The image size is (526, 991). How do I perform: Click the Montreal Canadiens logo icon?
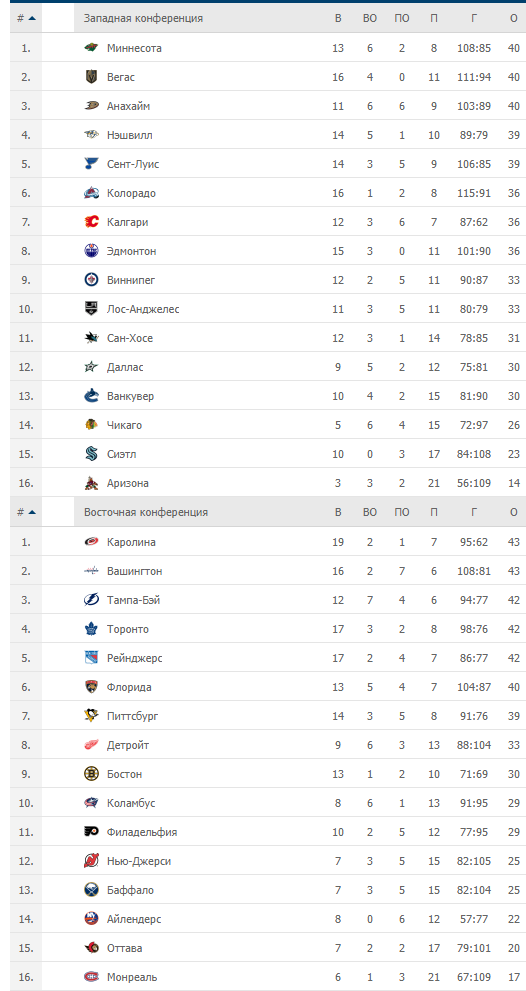[x=92, y=976]
